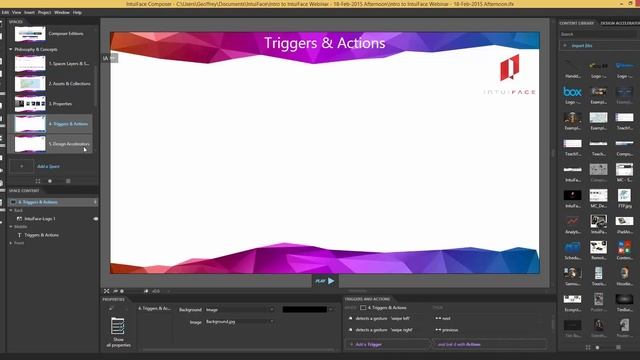Toggle visibility of the IntuiFace-Logo 1 item
Viewport: 640px width, 360px height.
click(x=96, y=219)
